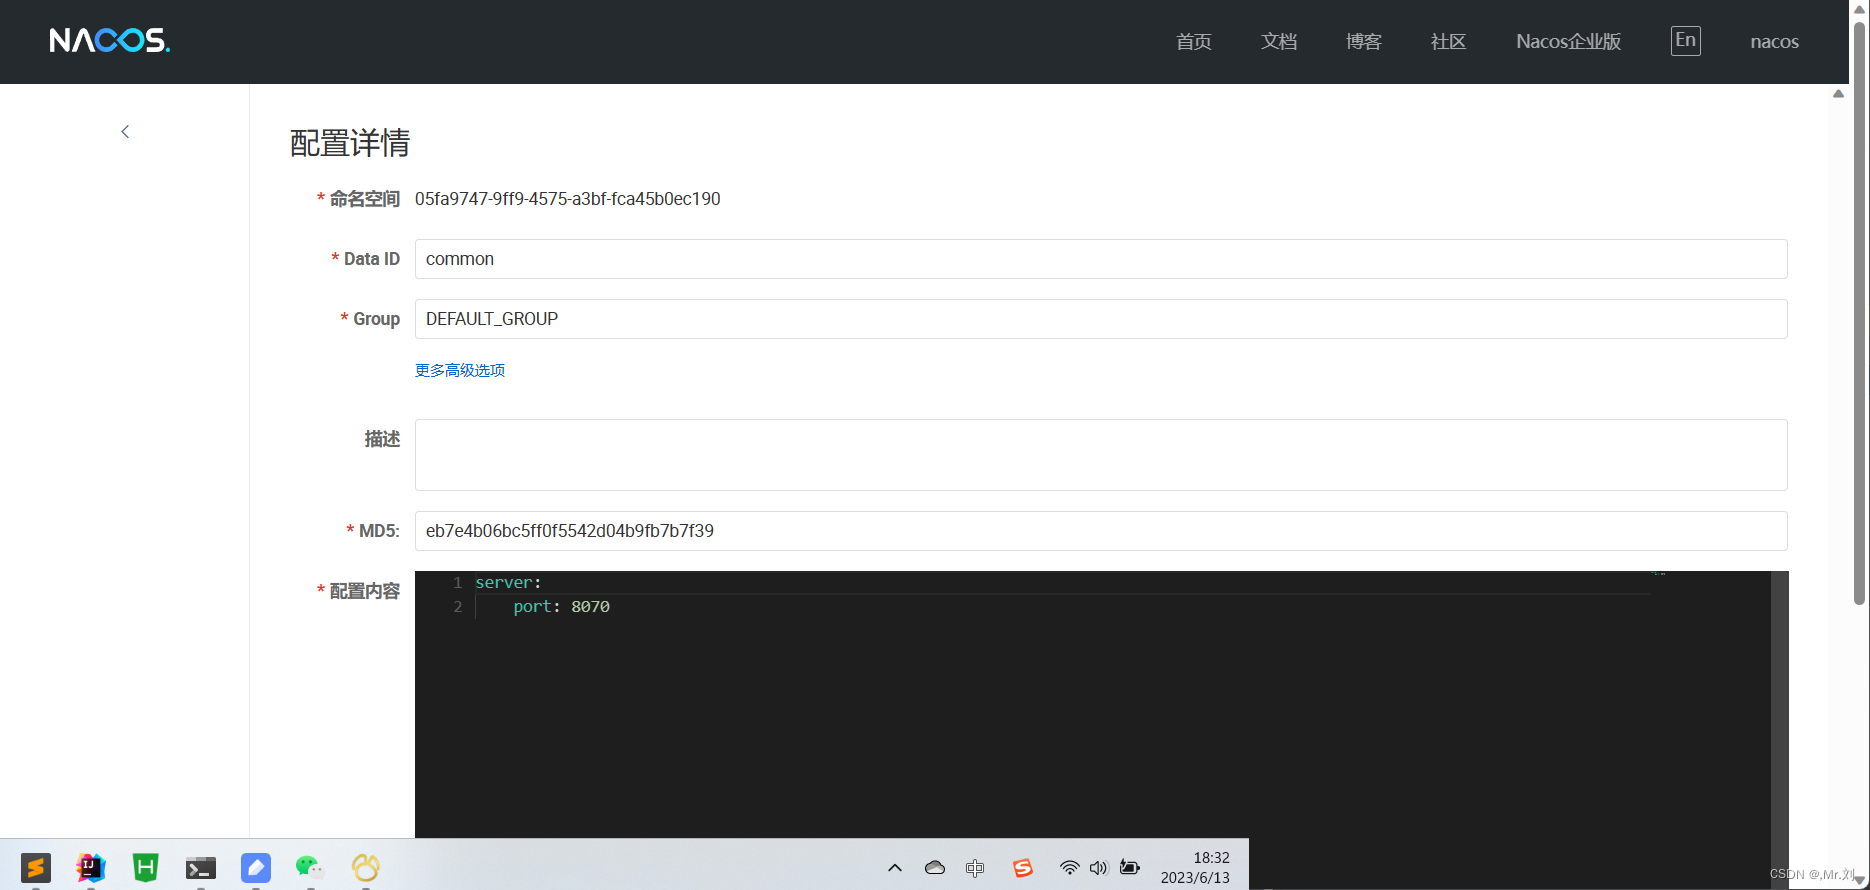Click into the 描述 text area

tap(1101, 455)
